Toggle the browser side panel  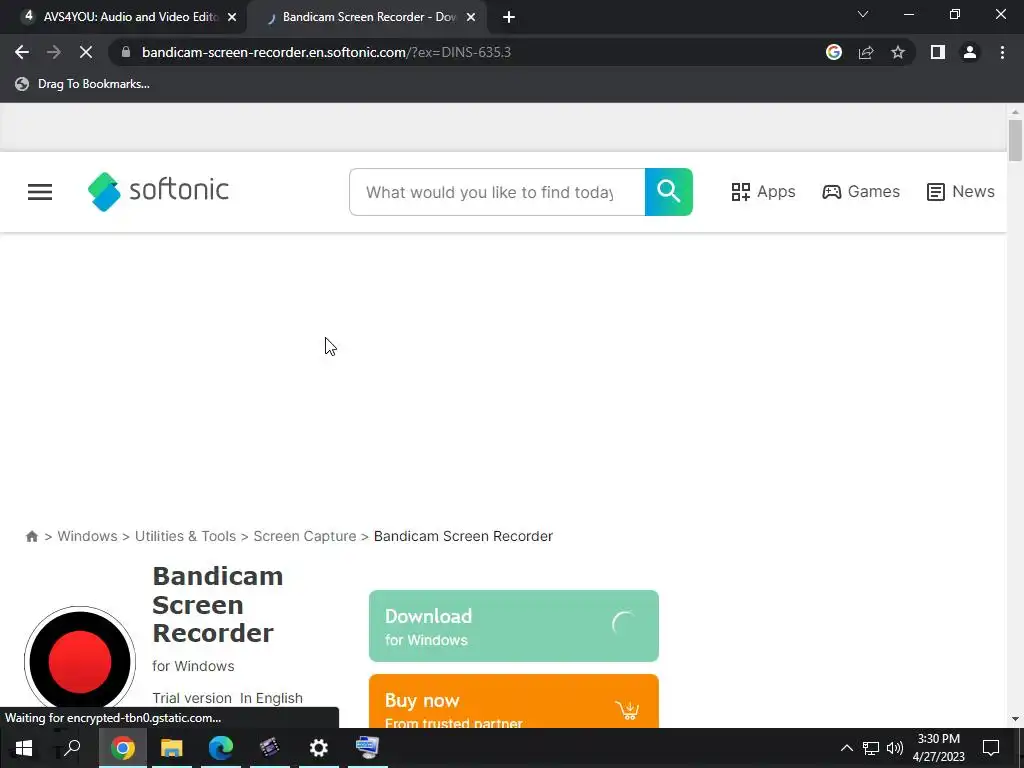pyautogui.click(x=938, y=52)
